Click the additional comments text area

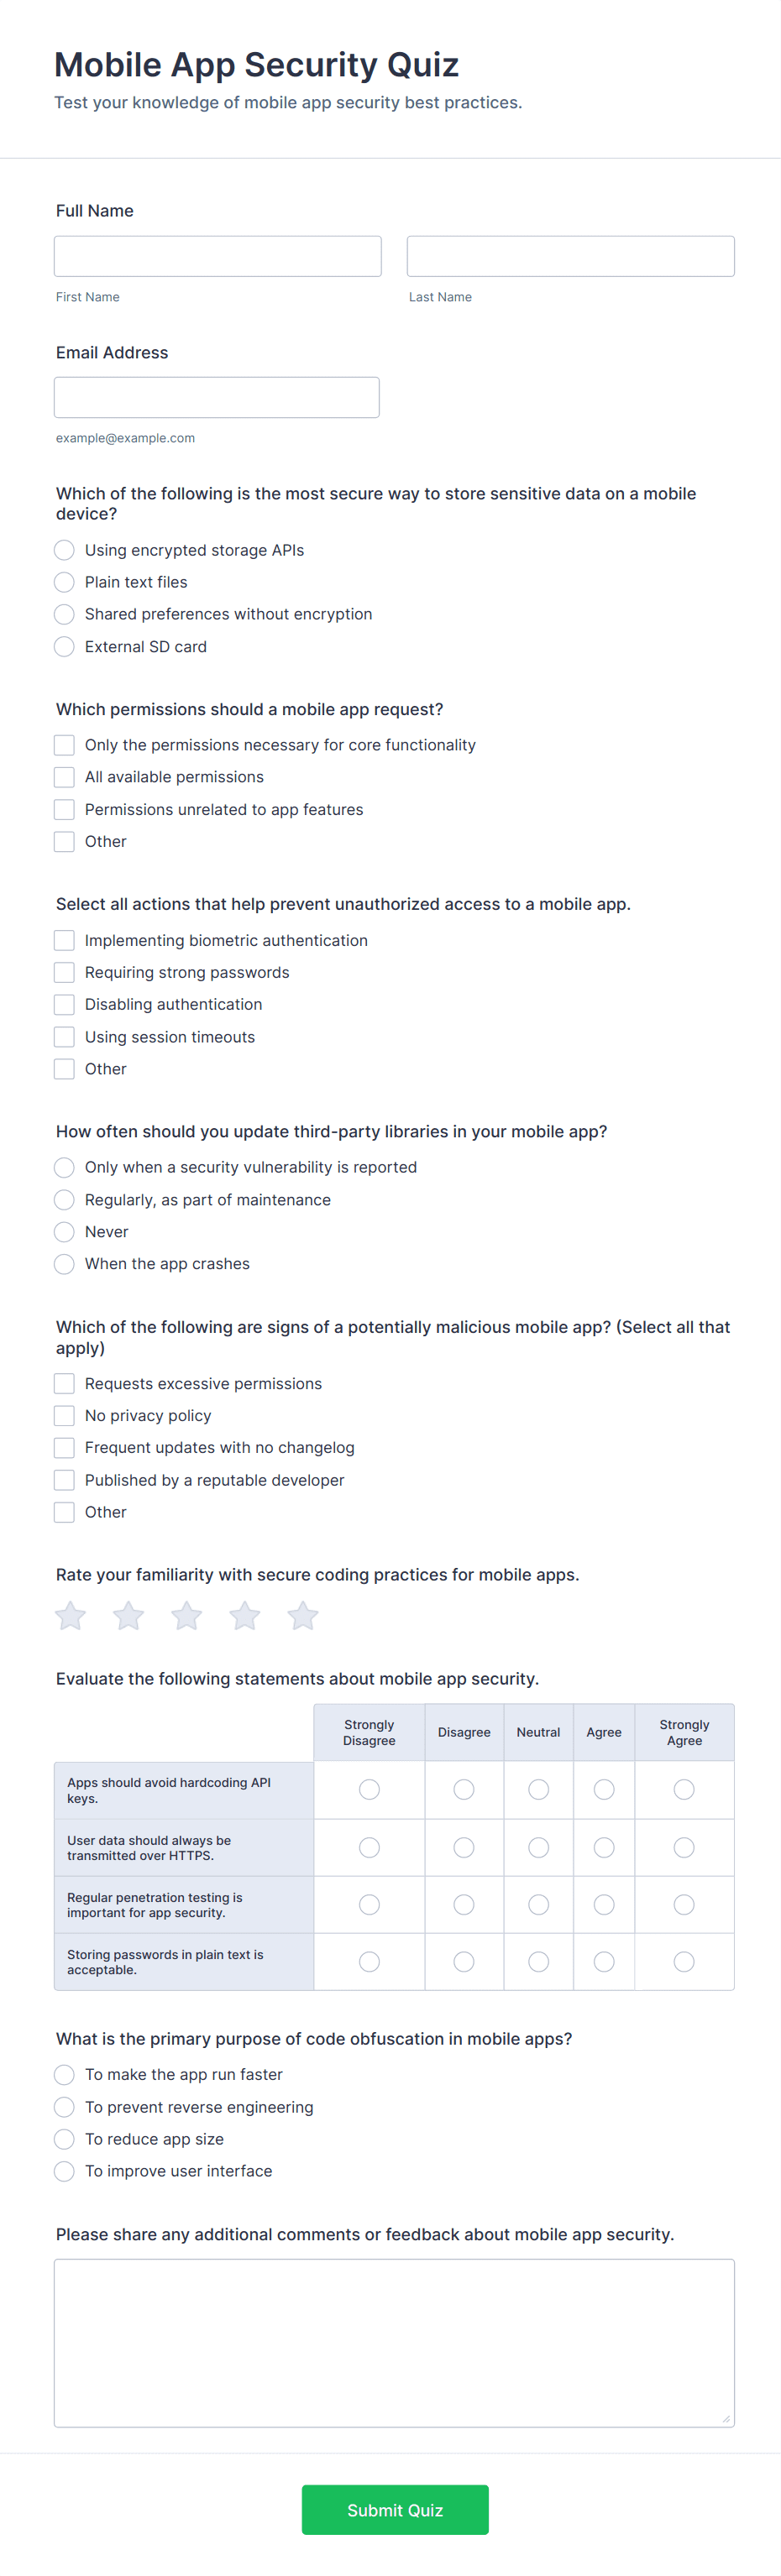pyautogui.click(x=394, y=2342)
